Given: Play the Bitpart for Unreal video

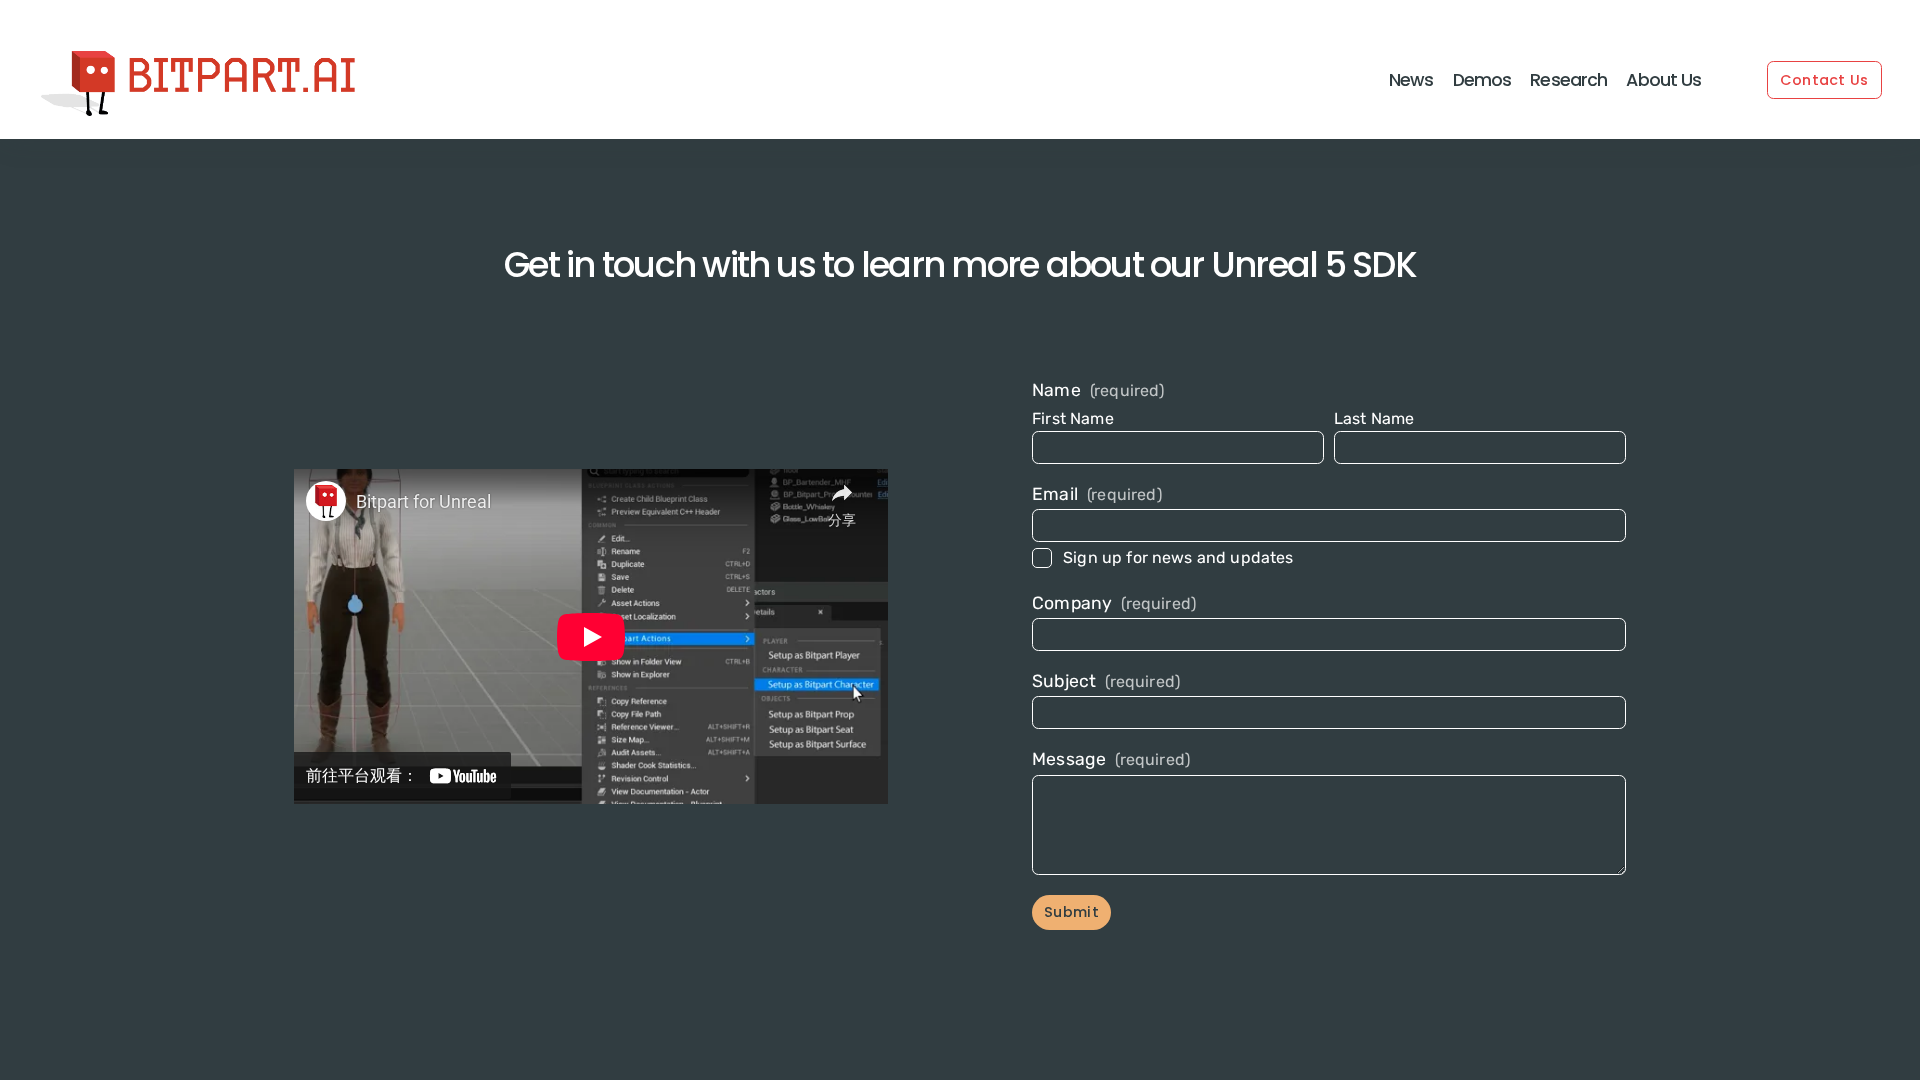Looking at the screenshot, I should [590, 637].
